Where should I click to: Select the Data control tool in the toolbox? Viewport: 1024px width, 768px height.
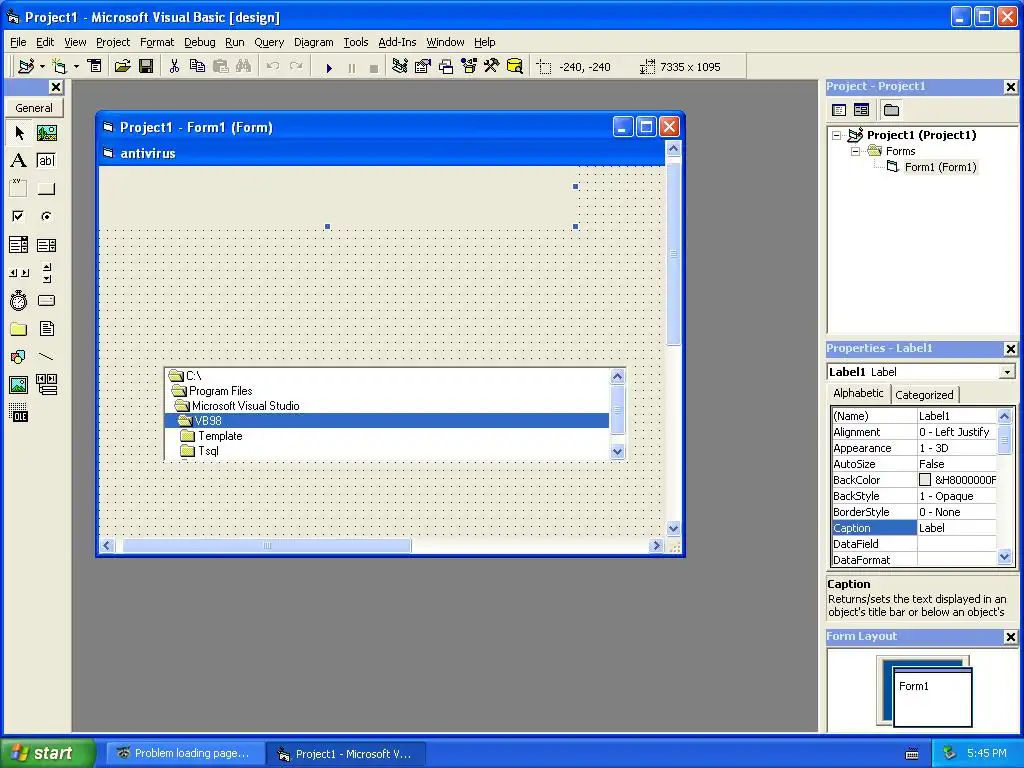pos(46,385)
